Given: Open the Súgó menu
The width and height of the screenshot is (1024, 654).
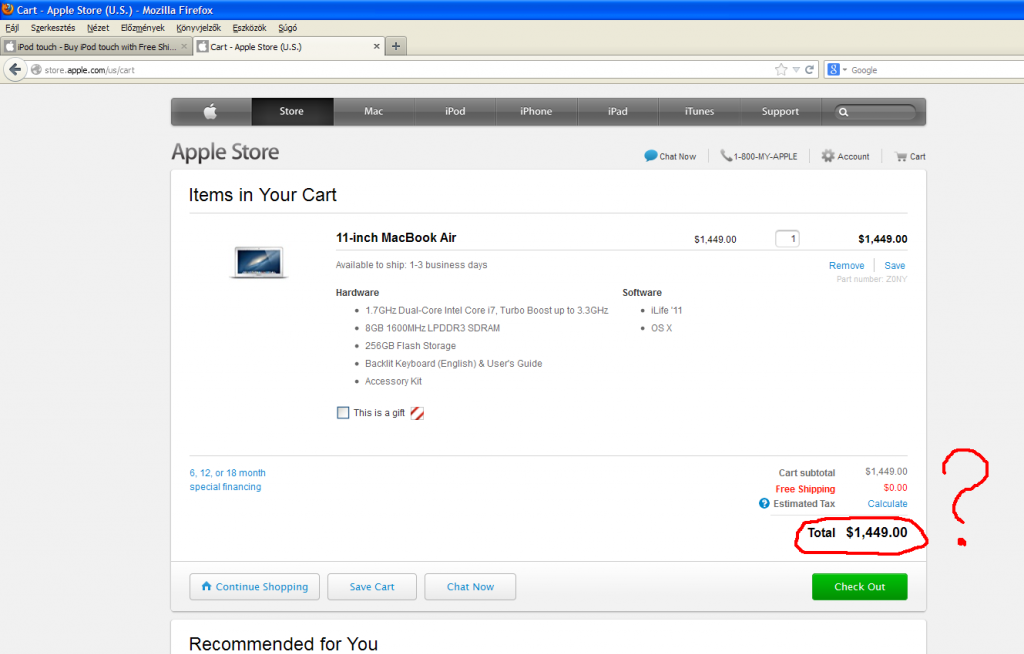Looking at the screenshot, I should pyautogui.click(x=287, y=28).
